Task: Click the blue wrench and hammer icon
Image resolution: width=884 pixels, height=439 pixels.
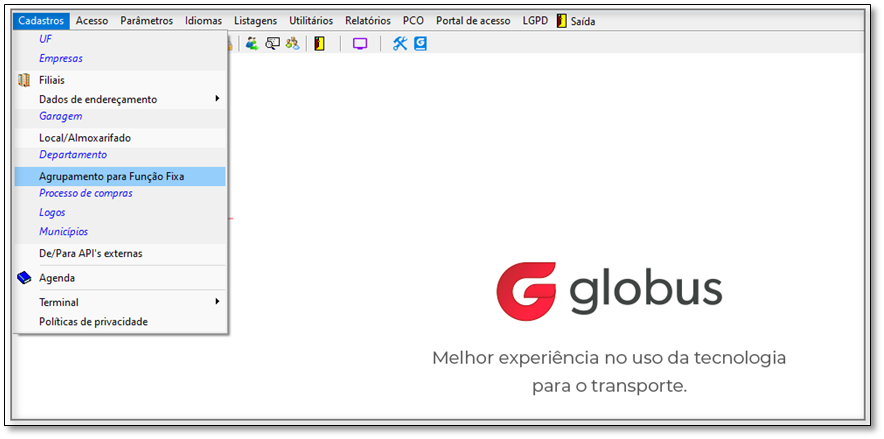Action: click(400, 43)
